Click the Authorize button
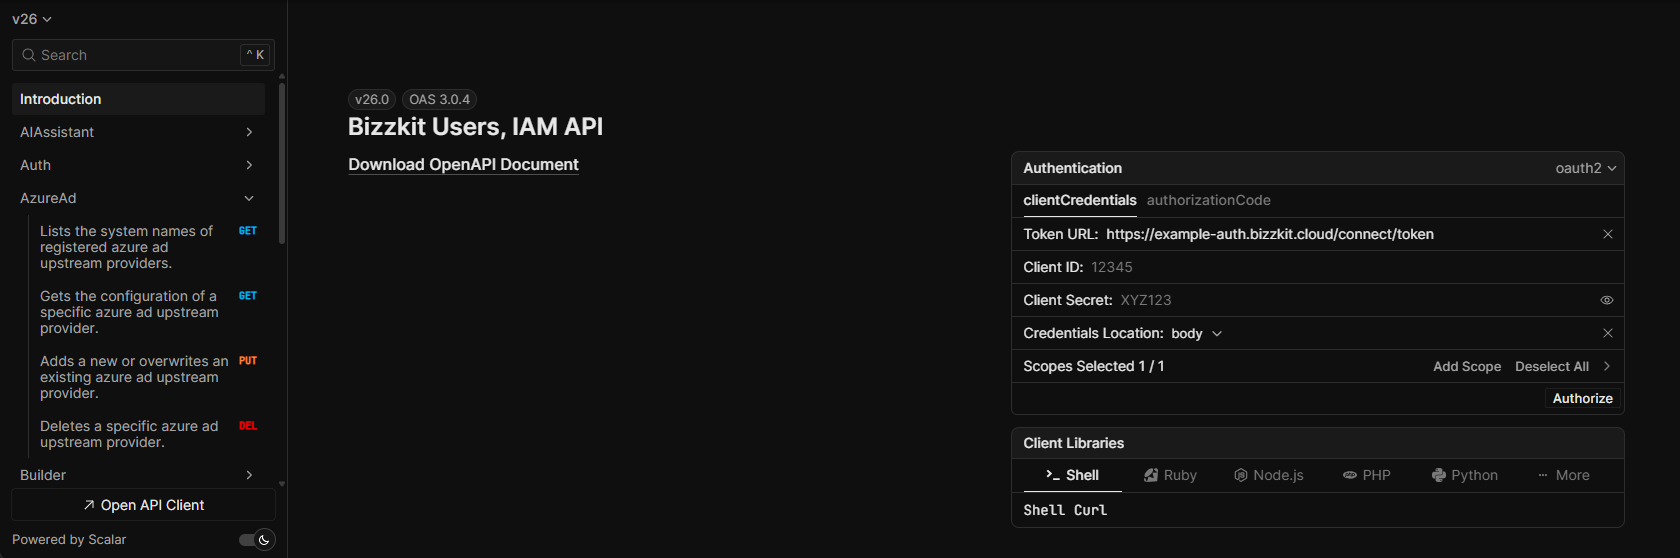 (x=1583, y=398)
